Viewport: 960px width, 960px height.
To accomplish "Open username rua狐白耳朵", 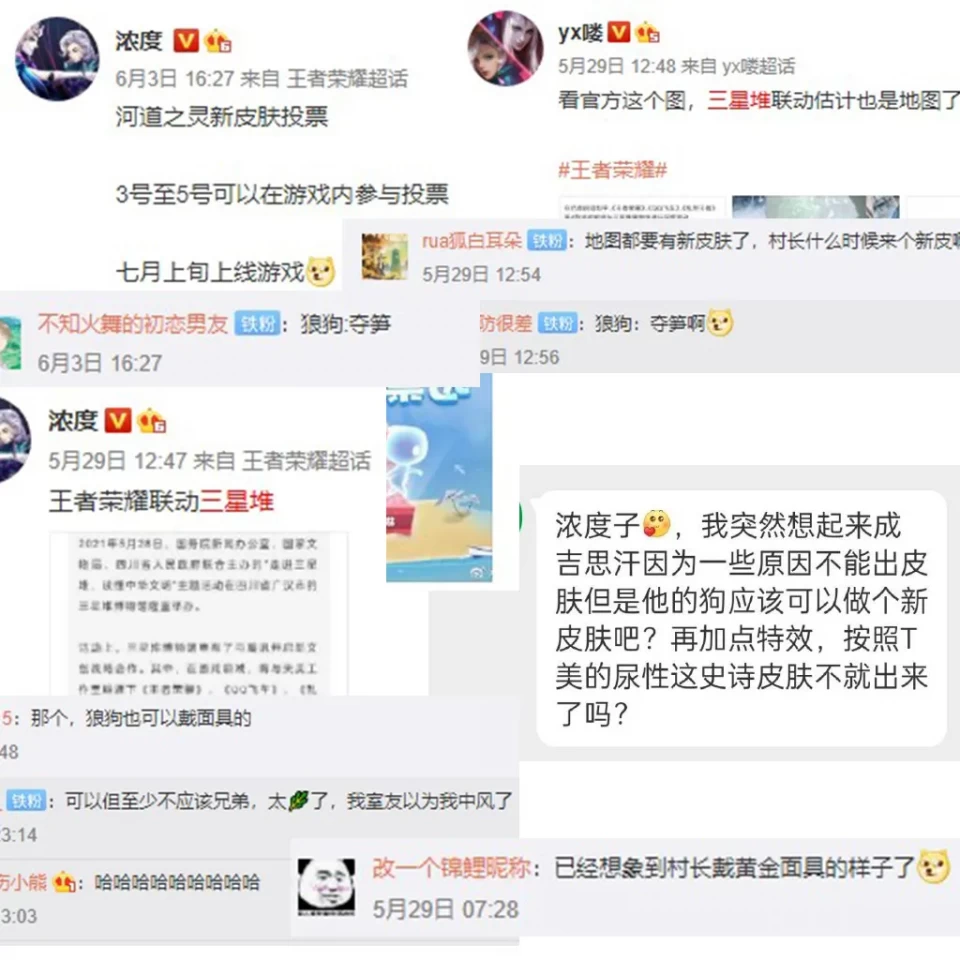I will 472,241.
